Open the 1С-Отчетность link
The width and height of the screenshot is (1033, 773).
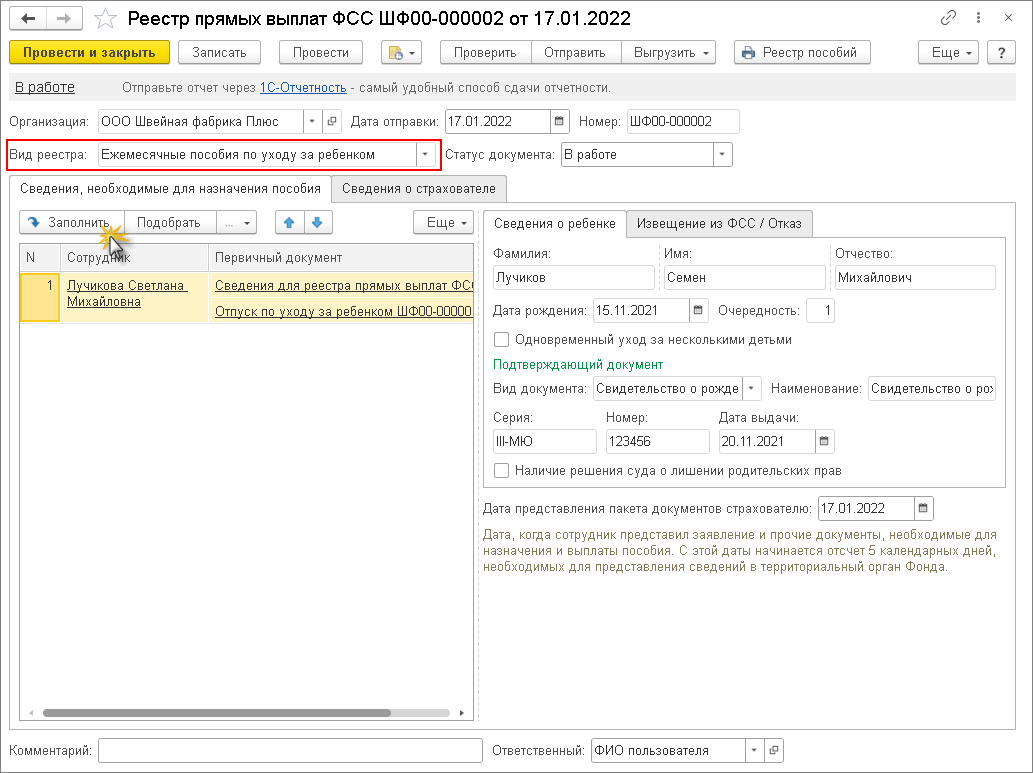click(x=303, y=88)
